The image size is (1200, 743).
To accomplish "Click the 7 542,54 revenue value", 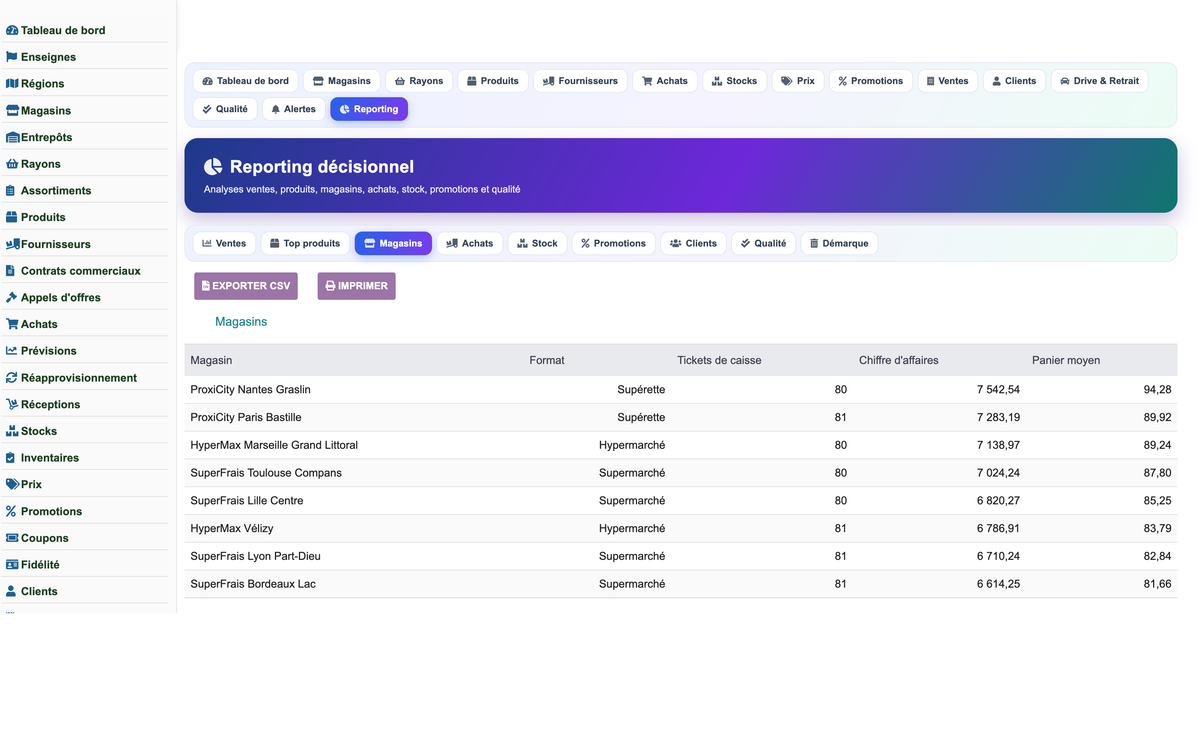I will (998, 389).
